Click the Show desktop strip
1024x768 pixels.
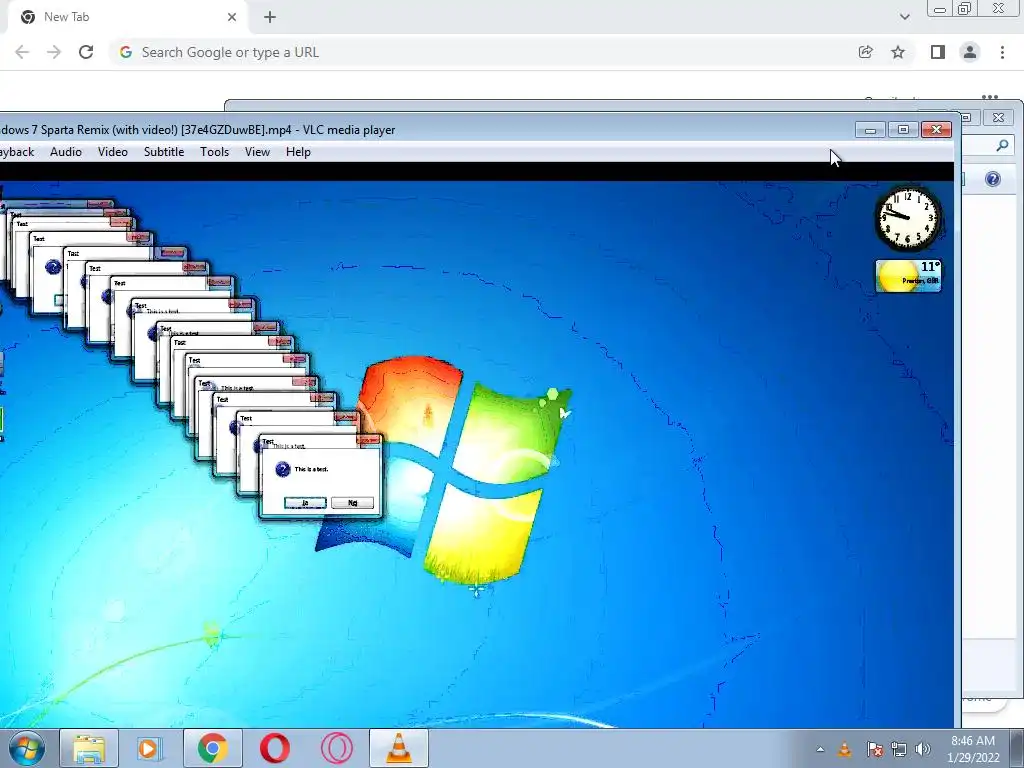tap(1017, 748)
